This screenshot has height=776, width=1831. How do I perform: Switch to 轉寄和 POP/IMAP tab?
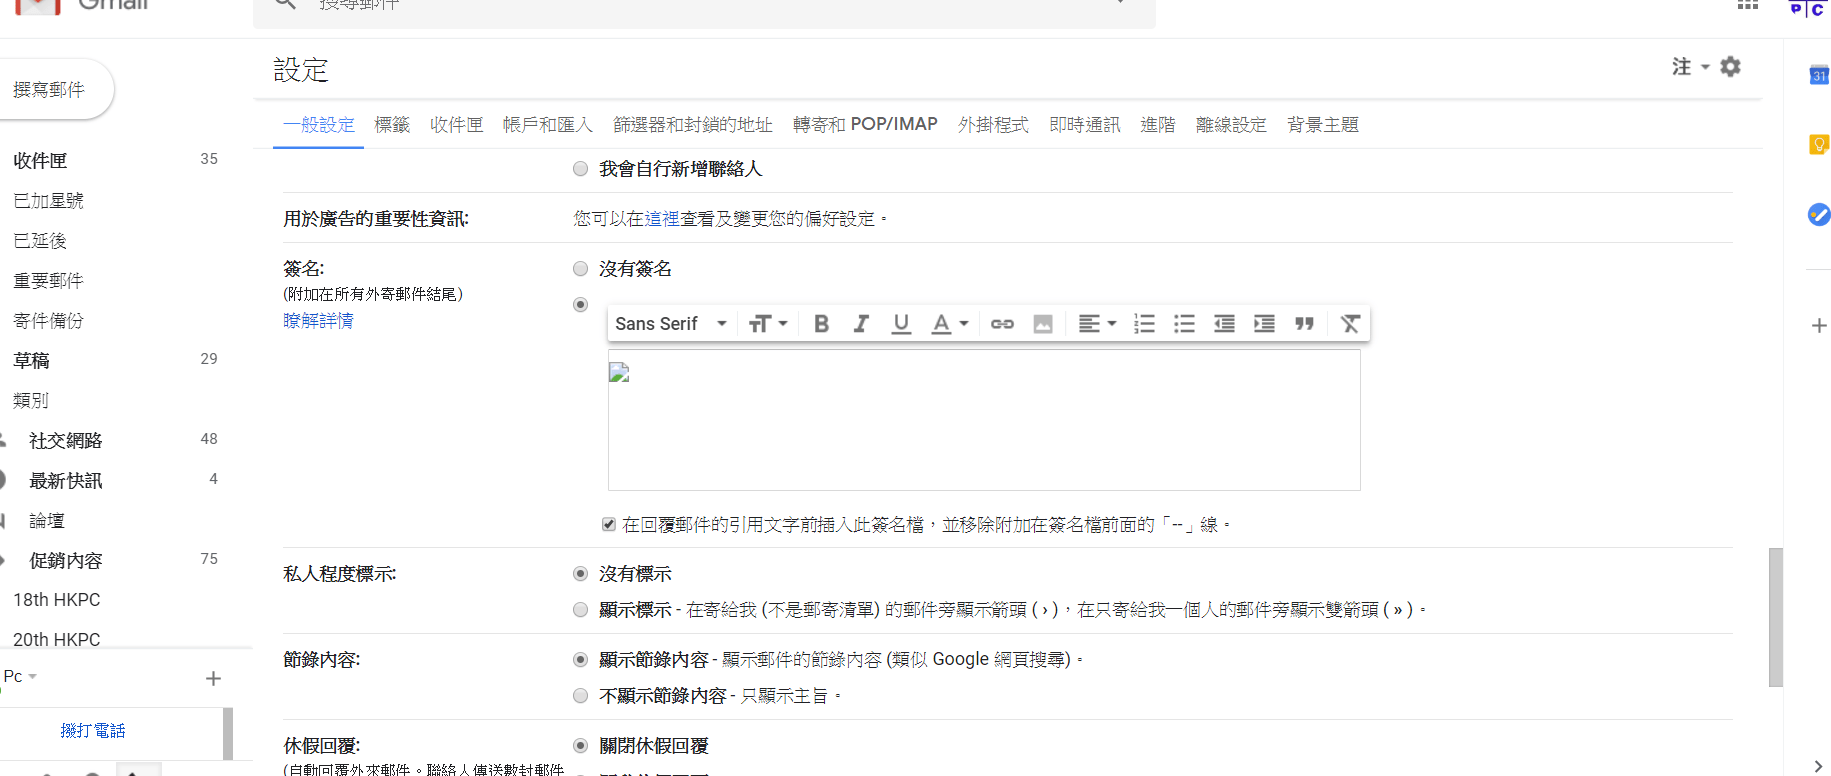tap(865, 125)
